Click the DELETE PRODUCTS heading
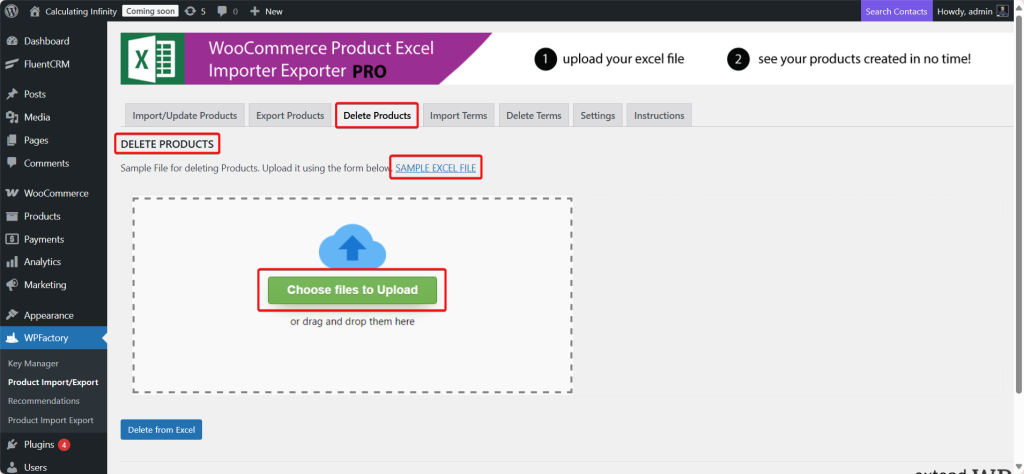 [x=167, y=144]
